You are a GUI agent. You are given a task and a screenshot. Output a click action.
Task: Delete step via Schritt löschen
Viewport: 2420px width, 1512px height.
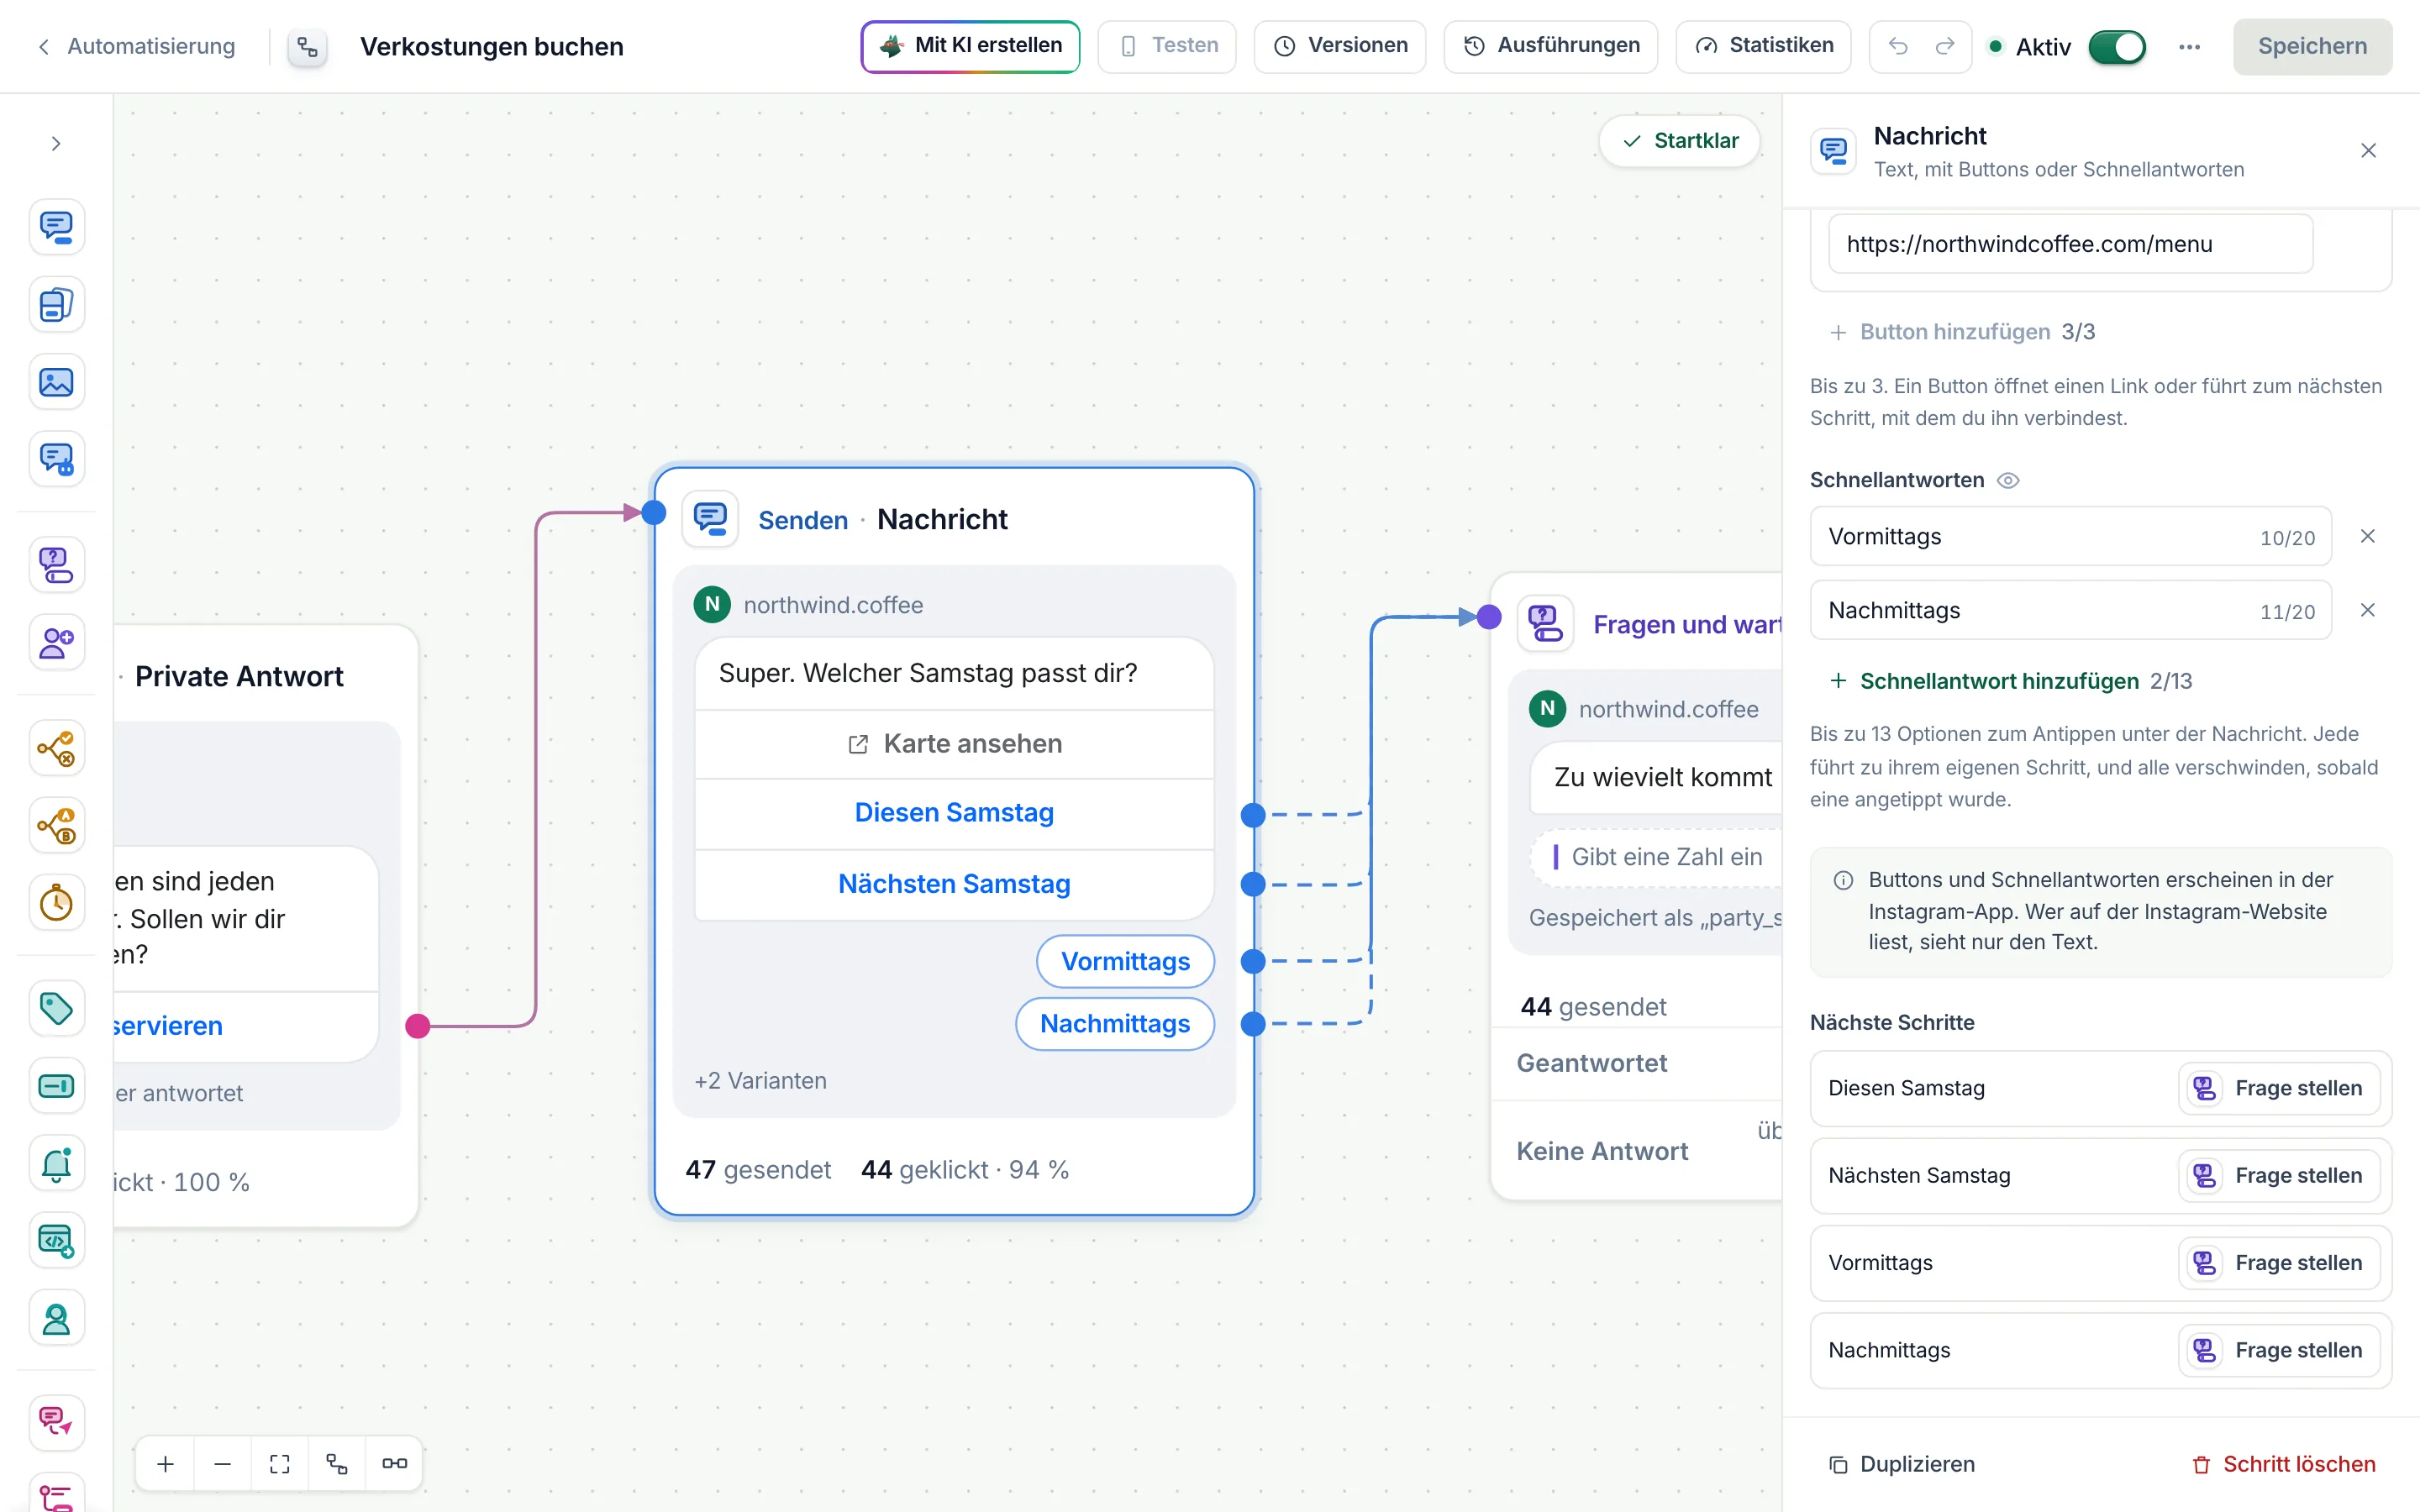click(x=2284, y=1464)
